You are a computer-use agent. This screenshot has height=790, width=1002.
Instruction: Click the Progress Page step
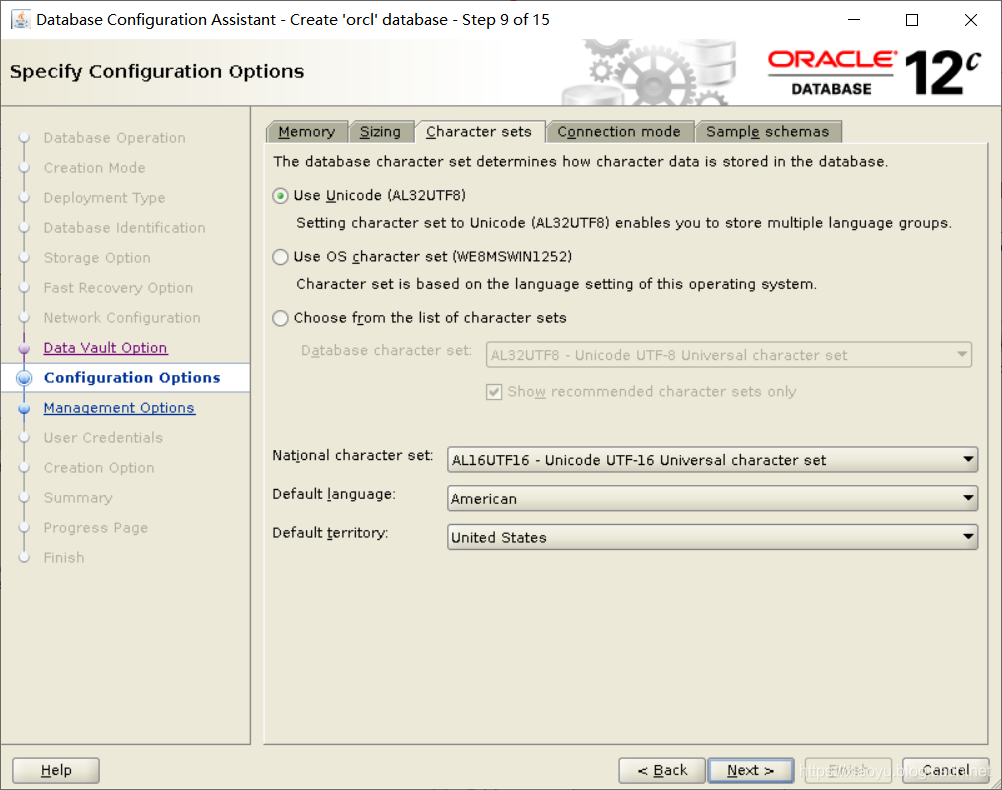pyautogui.click(x=96, y=528)
